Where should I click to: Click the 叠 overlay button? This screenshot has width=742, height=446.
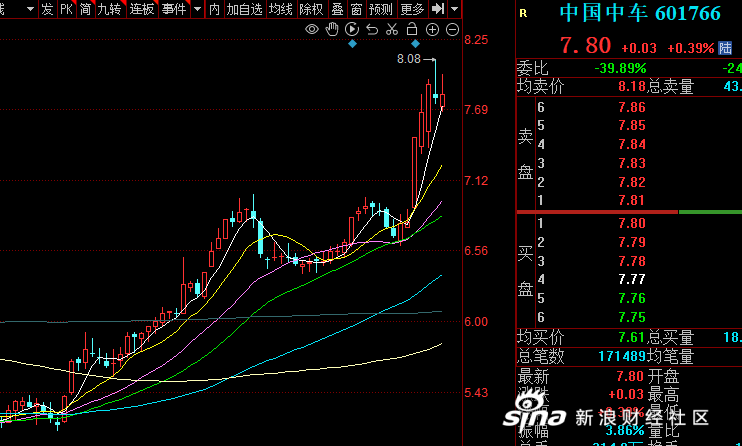(337, 9)
